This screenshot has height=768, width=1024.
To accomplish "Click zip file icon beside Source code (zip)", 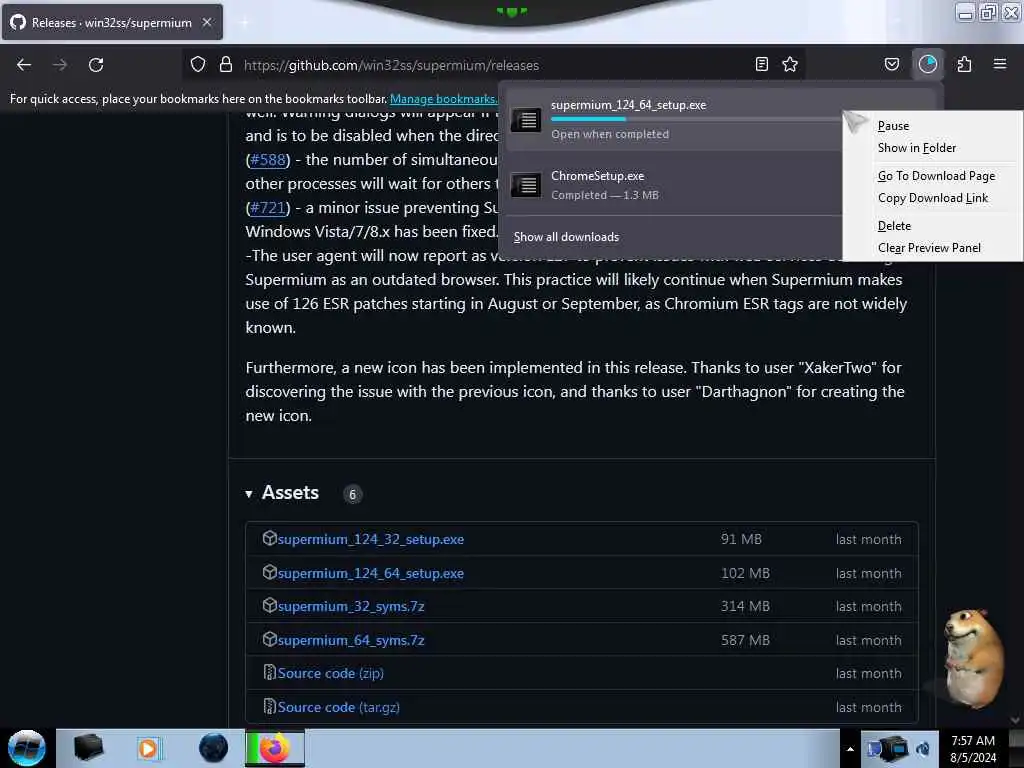I will 270,672.
